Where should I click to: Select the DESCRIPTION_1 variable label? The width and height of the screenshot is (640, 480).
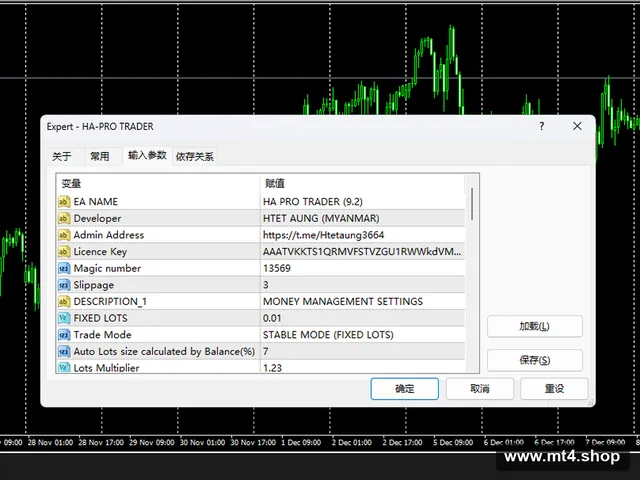pyautogui.click(x=110, y=302)
